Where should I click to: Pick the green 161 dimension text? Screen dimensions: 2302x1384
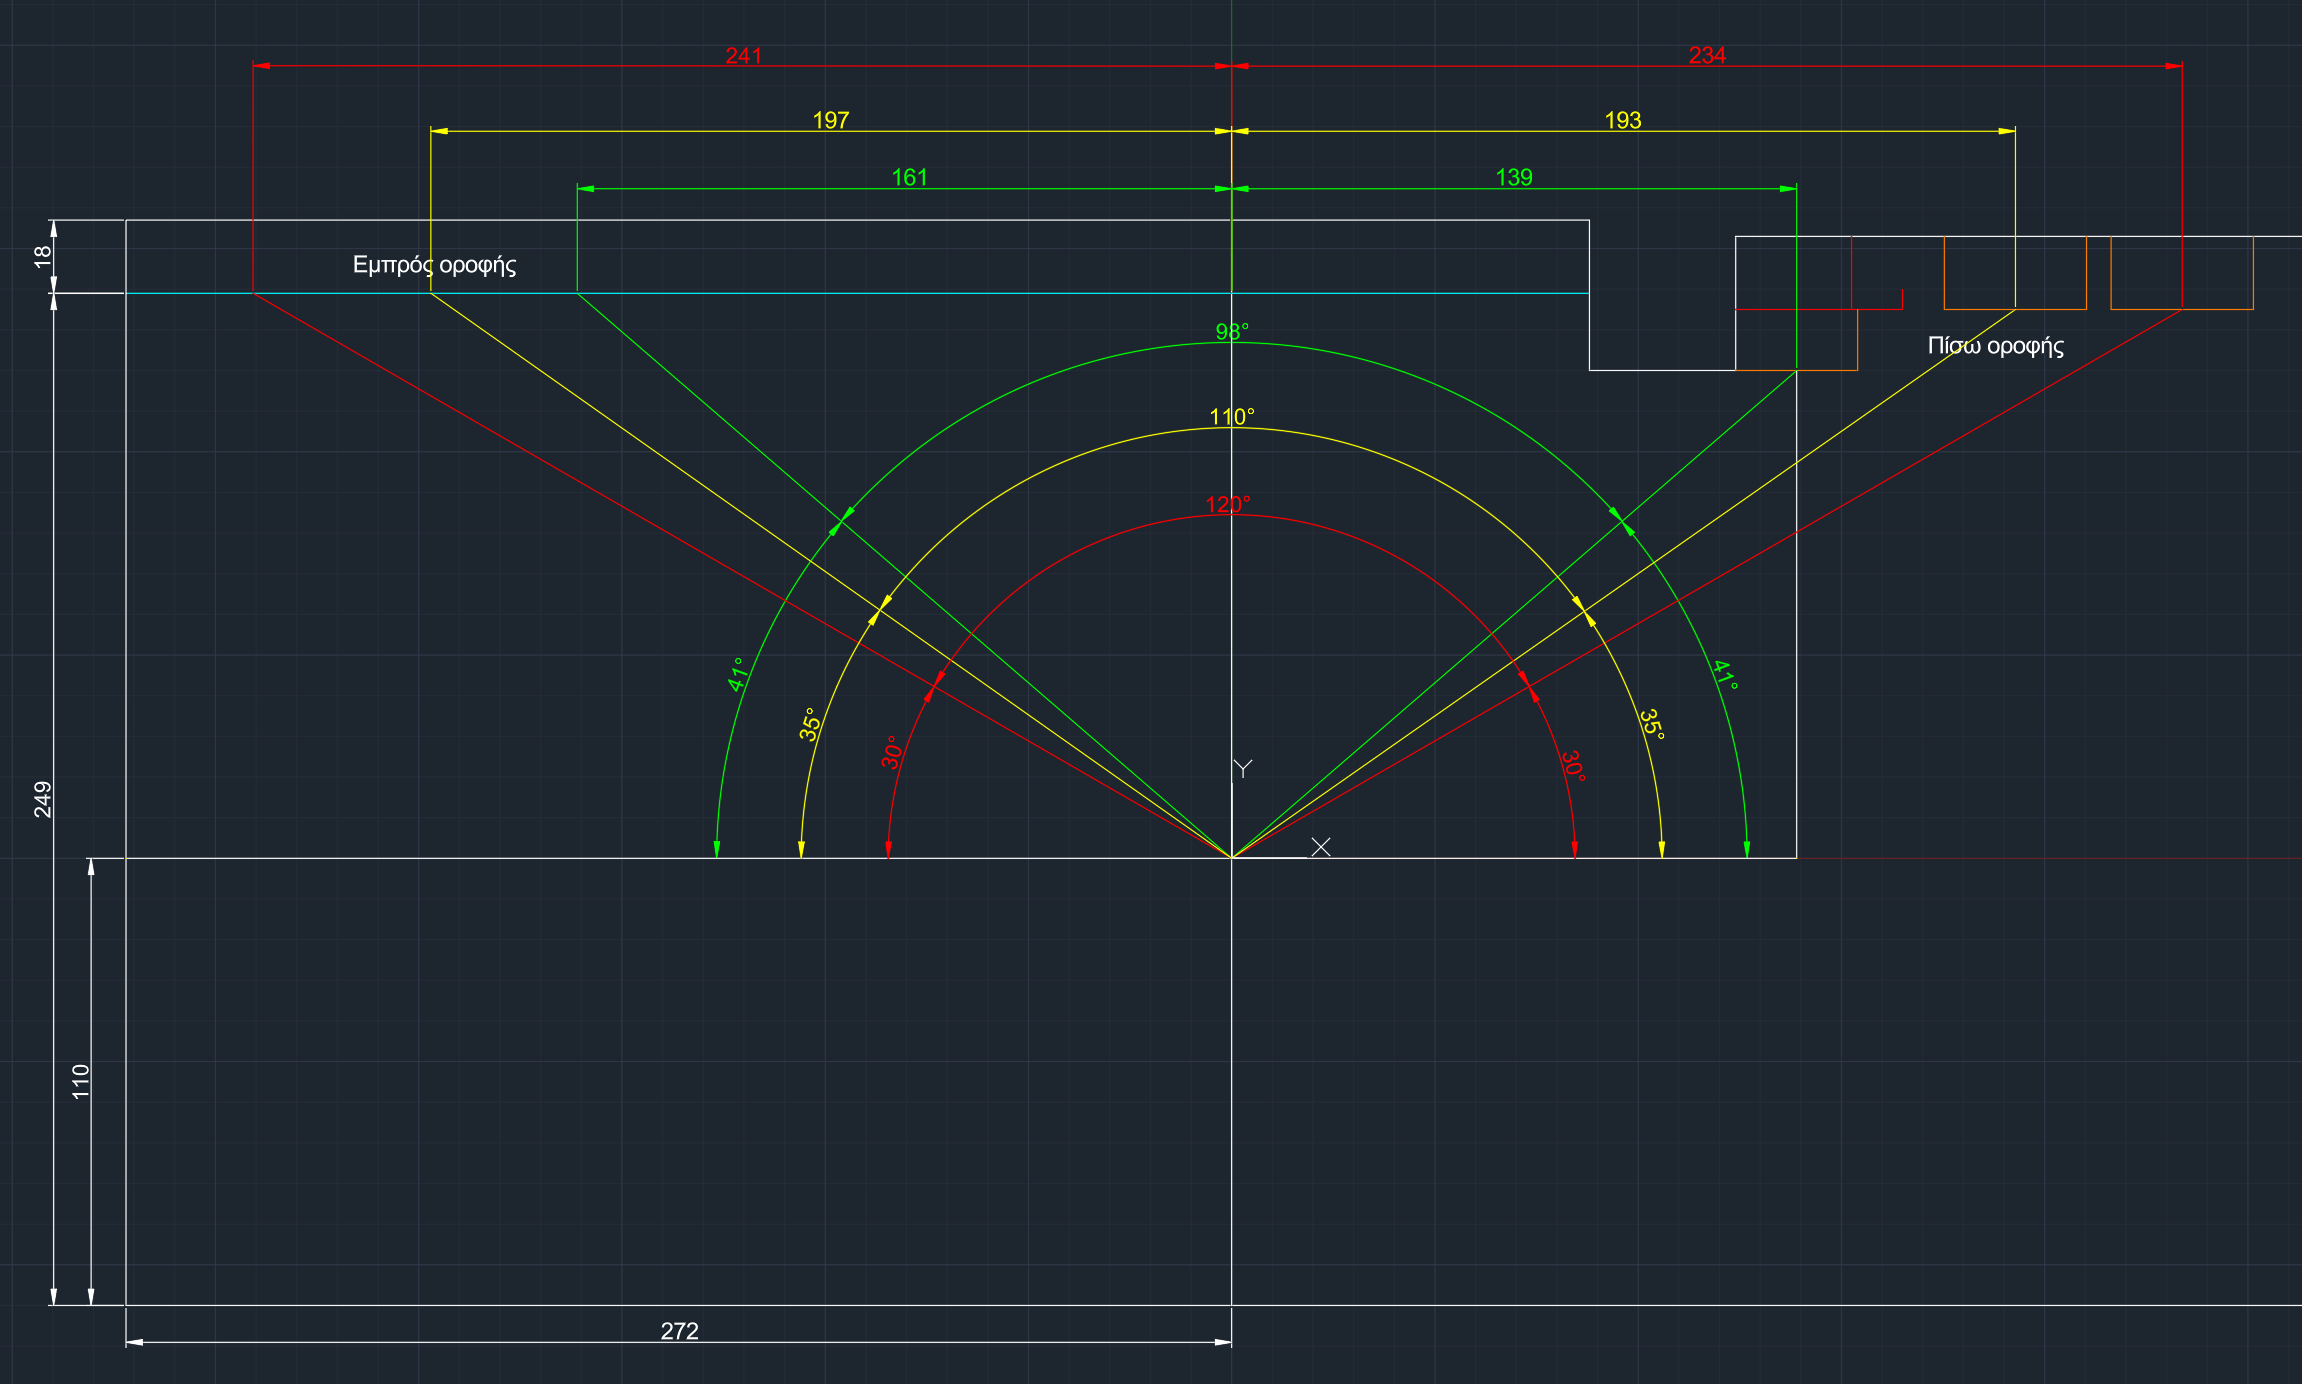909,178
